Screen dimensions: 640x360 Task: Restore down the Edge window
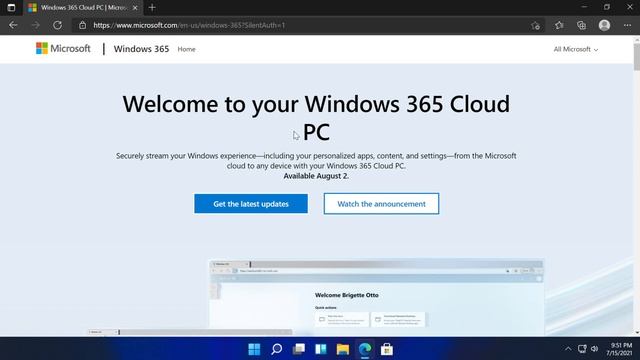pyautogui.click(x=607, y=7)
